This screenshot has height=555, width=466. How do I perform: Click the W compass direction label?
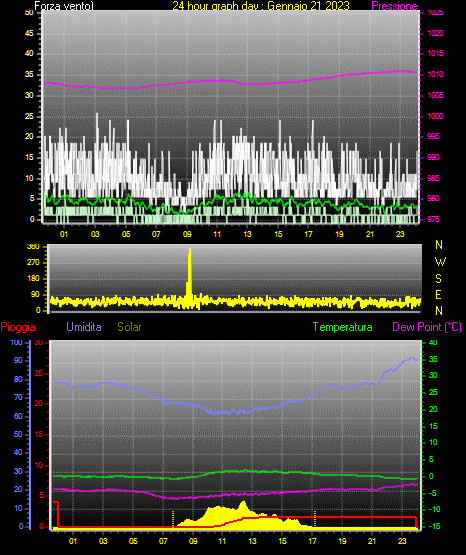tap(440, 262)
